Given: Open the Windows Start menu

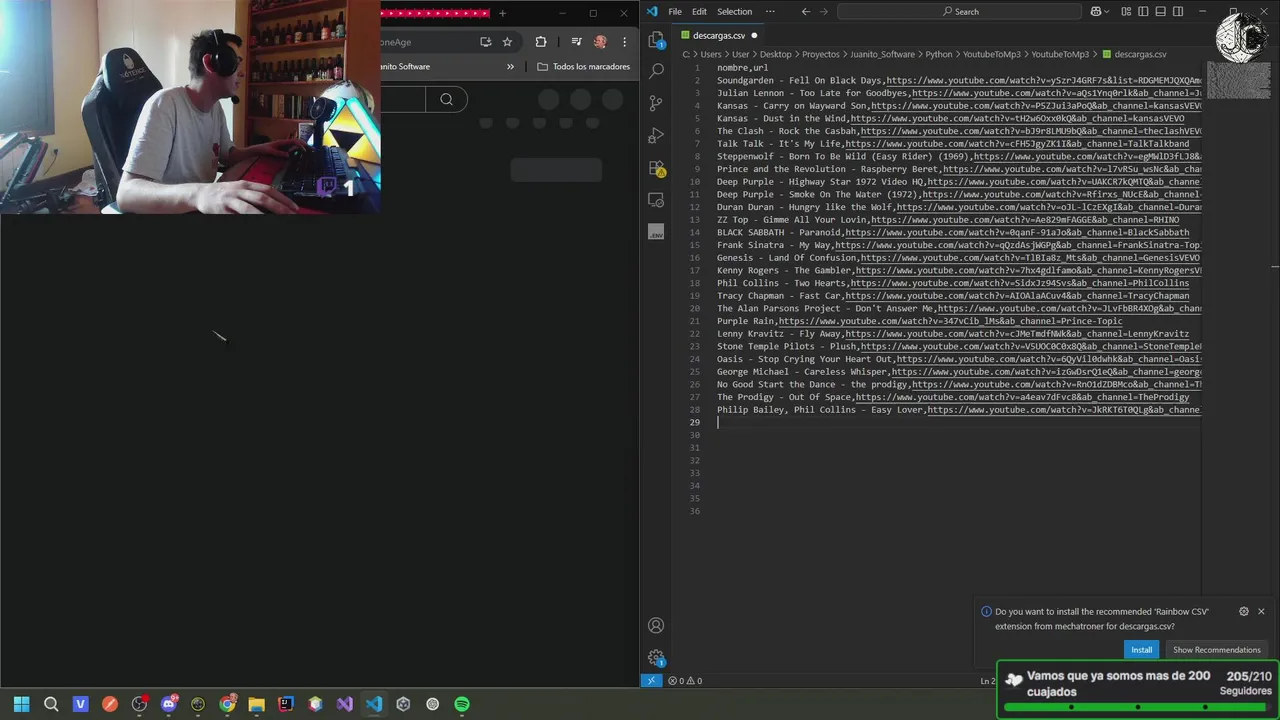Looking at the screenshot, I should [21, 704].
